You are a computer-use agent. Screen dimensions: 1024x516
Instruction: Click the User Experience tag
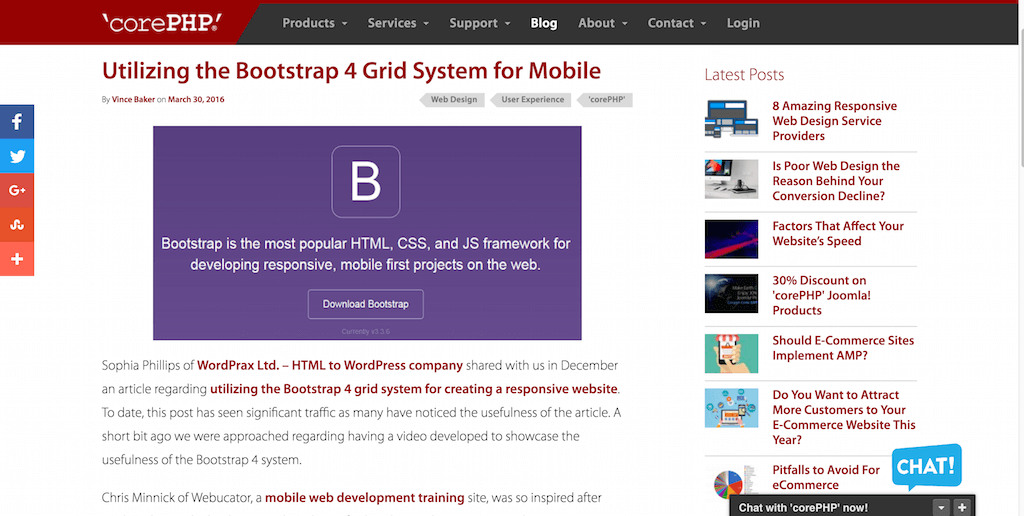(532, 100)
